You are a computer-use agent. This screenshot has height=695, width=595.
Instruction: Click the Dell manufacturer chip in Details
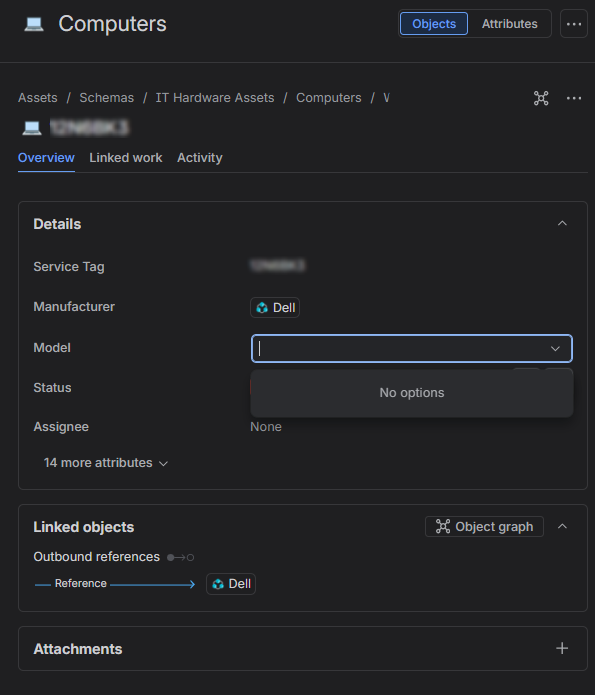(275, 308)
